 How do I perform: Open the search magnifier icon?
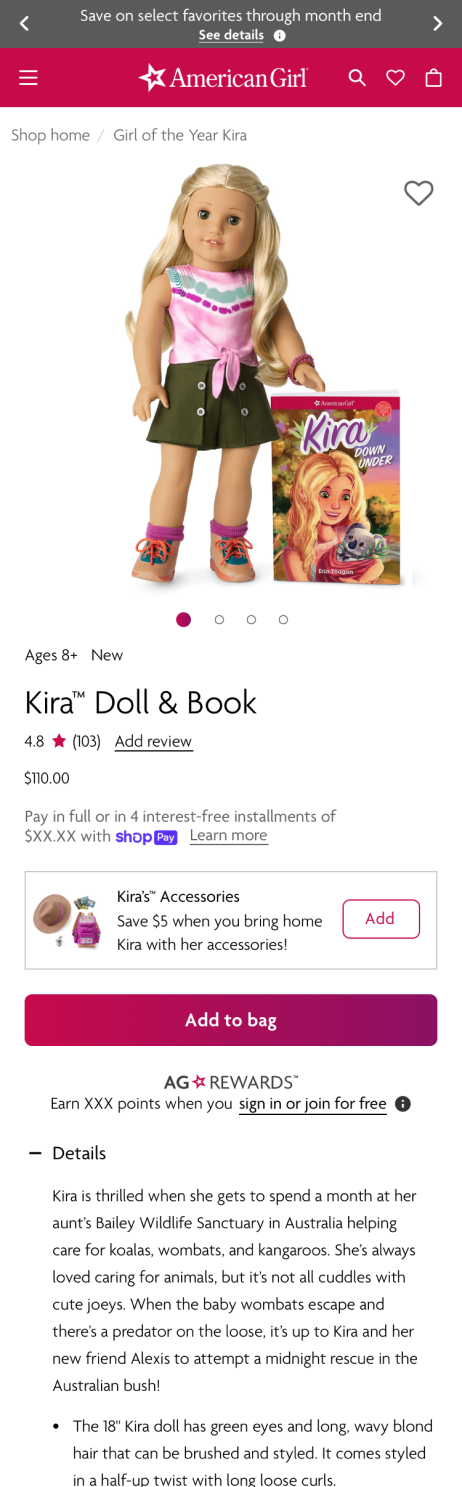[x=357, y=78]
